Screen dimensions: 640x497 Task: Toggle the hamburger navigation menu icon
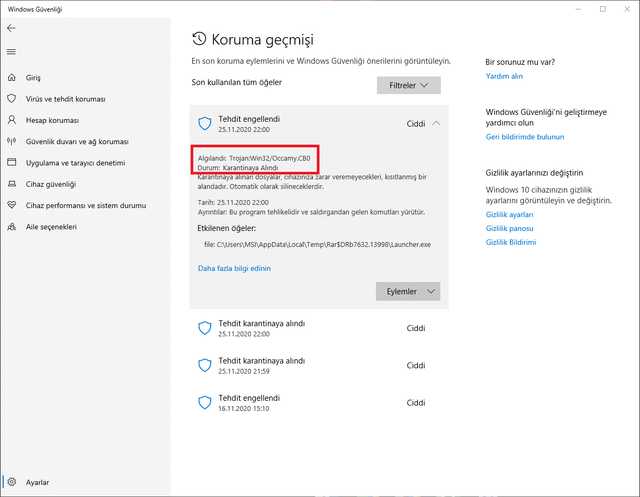(11, 52)
